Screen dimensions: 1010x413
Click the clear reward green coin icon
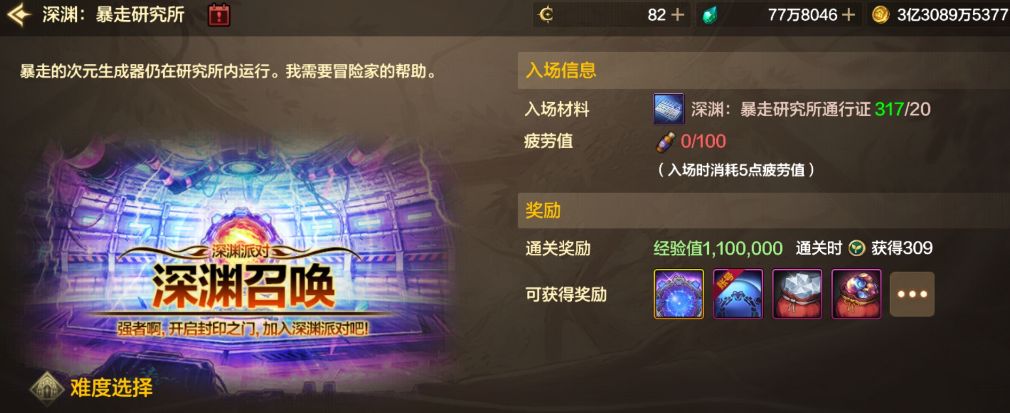[x=856, y=248]
